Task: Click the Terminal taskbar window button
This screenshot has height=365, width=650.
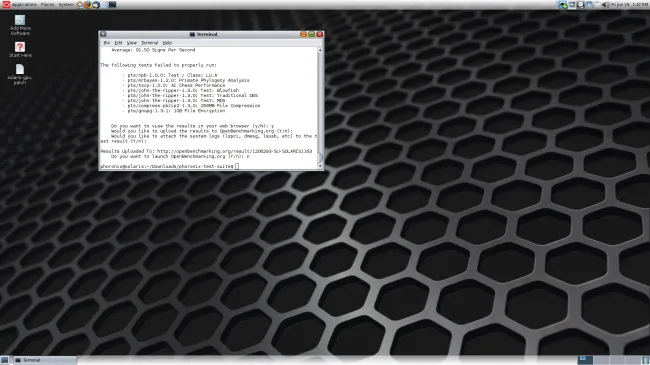Action: tap(45, 360)
